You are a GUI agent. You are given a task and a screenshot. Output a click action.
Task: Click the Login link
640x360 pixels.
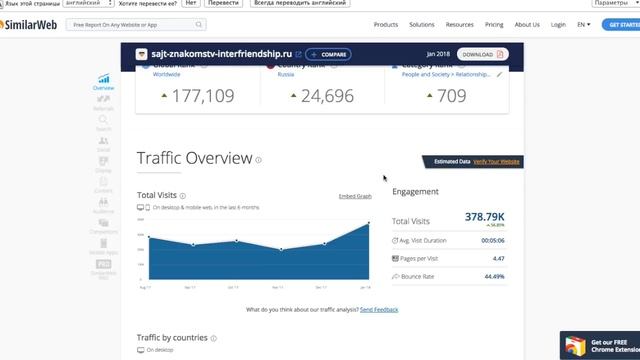click(x=558, y=24)
